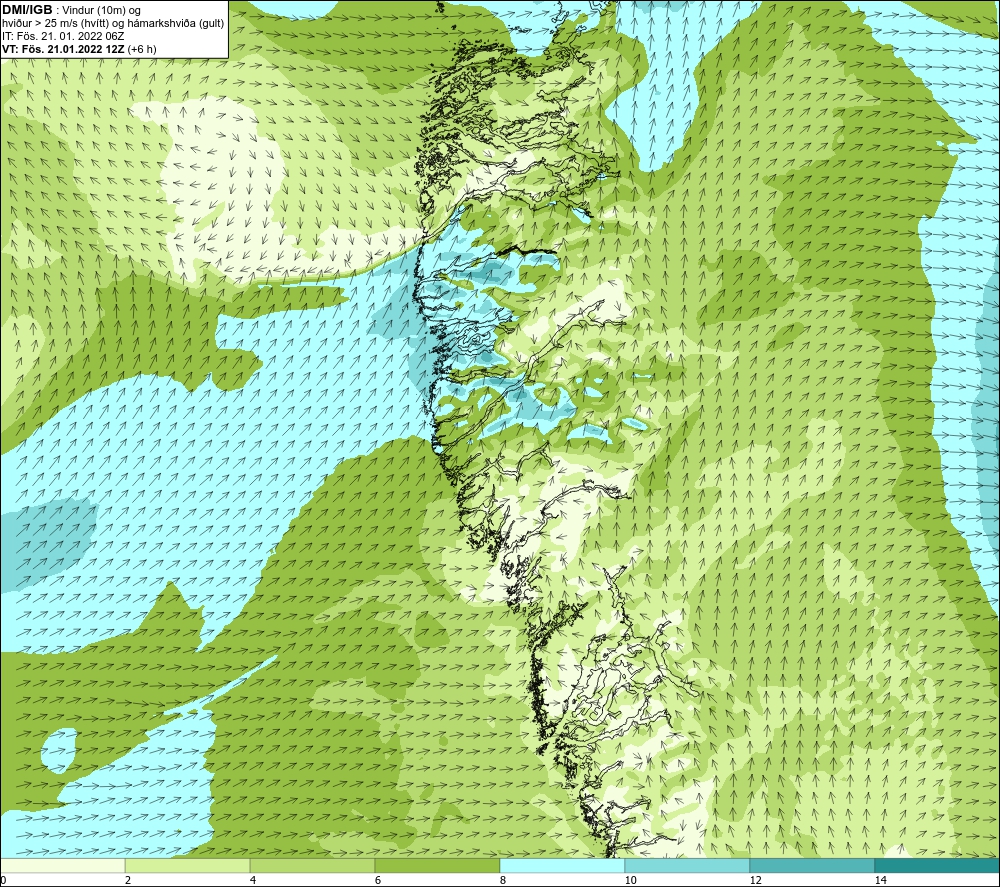This screenshot has width=1000, height=887.
Task: Click the 'Vindur (10m) og' label
Action: (x=102, y=11)
